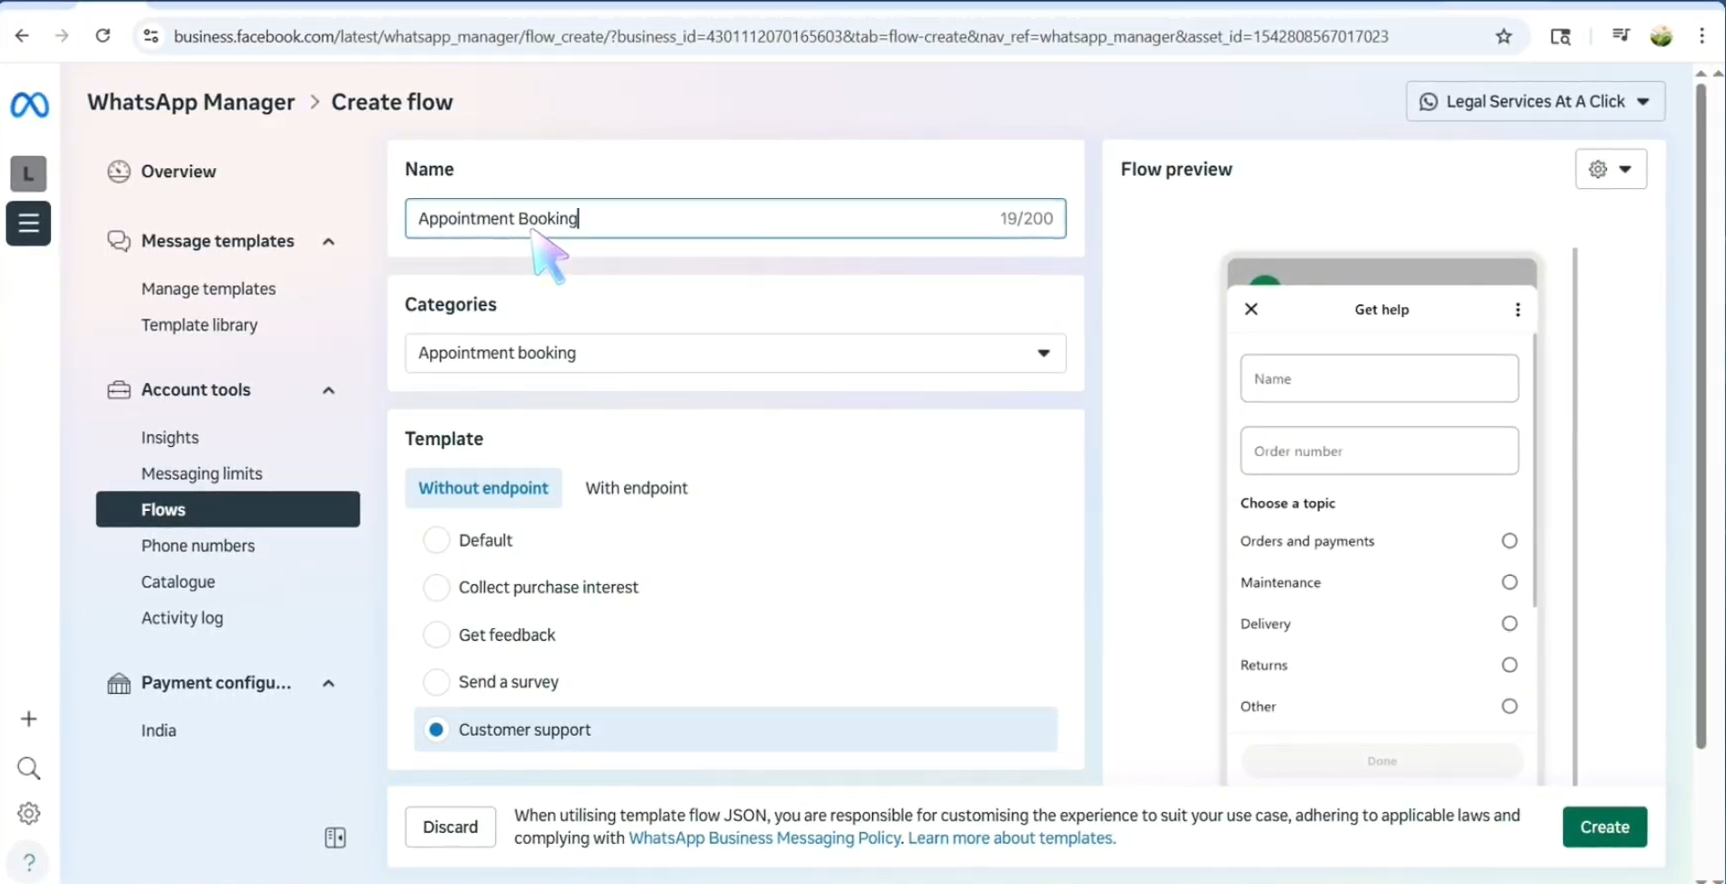This screenshot has width=1726, height=884.
Task: Click the help question mark icon
Action: coord(29,862)
